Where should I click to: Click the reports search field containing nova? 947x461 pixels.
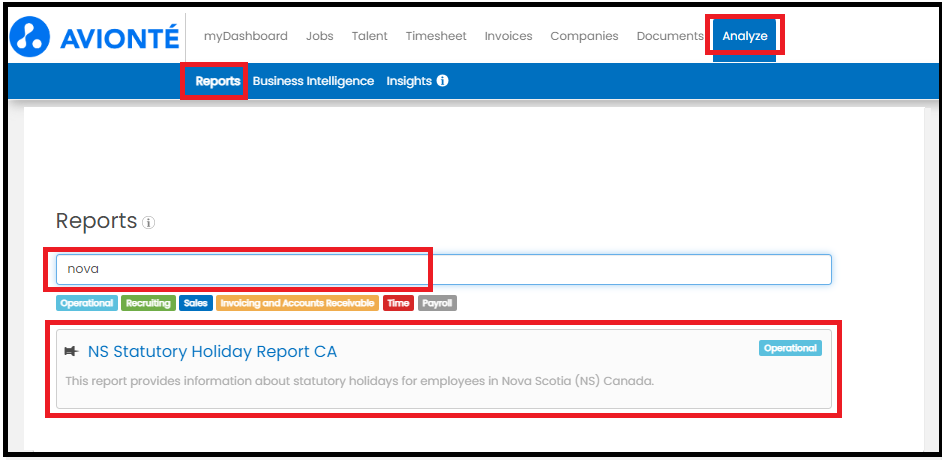coord(444,269)
